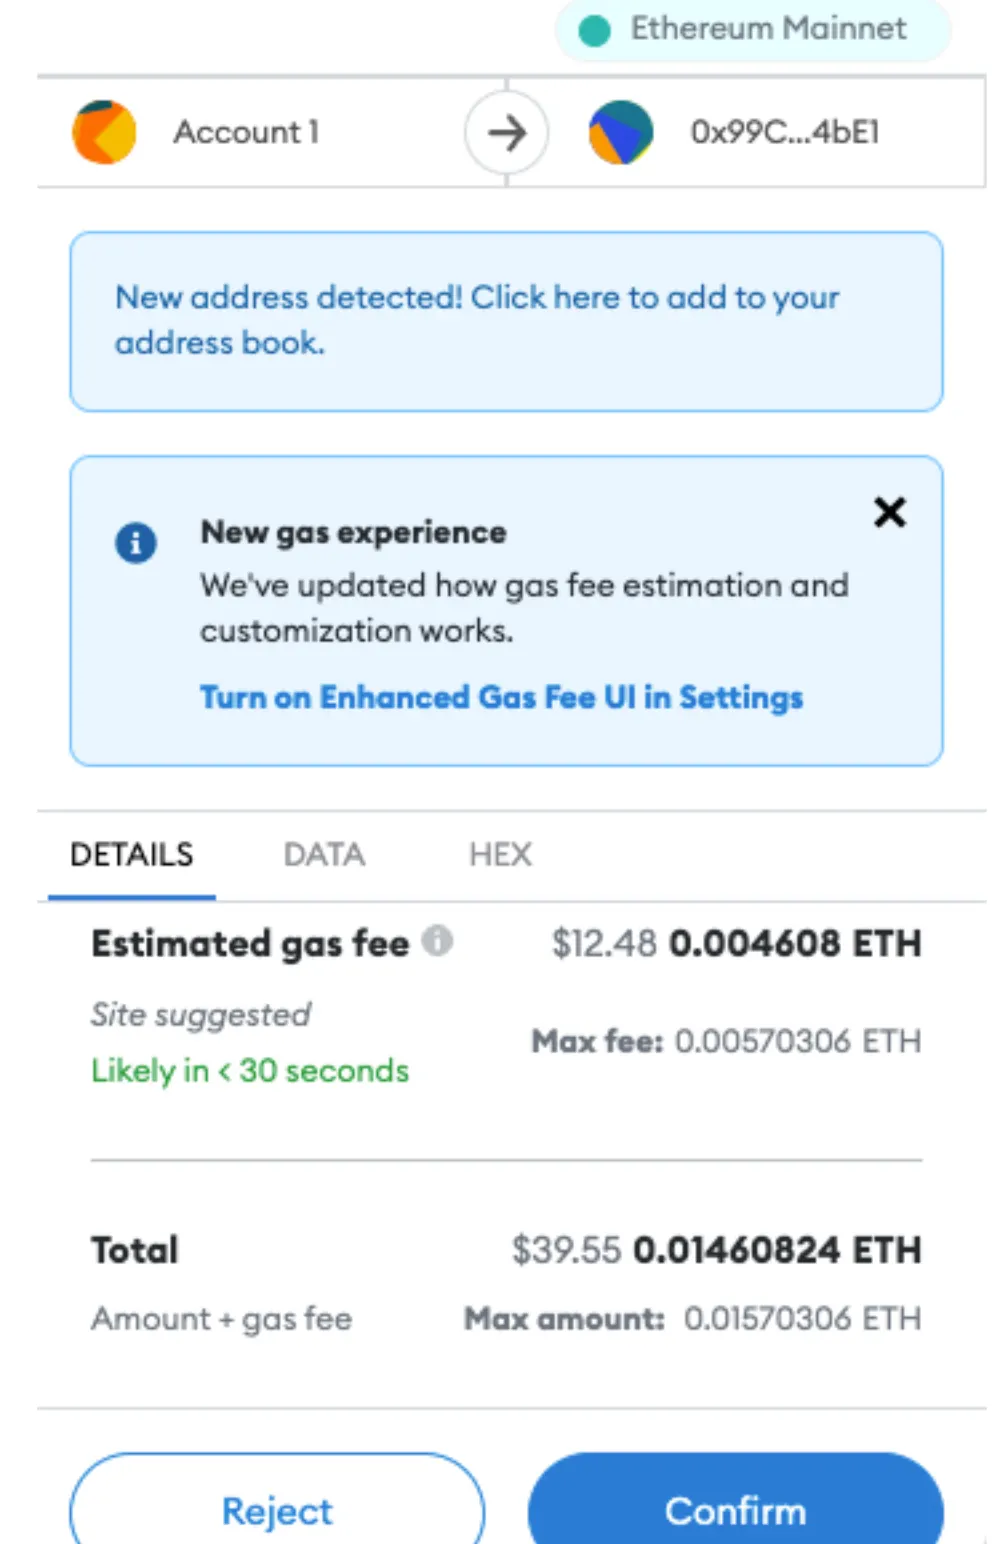Reject the transaction
Image resolution: width=999 pixels, height=1544 pixels.
point(277,1510)
